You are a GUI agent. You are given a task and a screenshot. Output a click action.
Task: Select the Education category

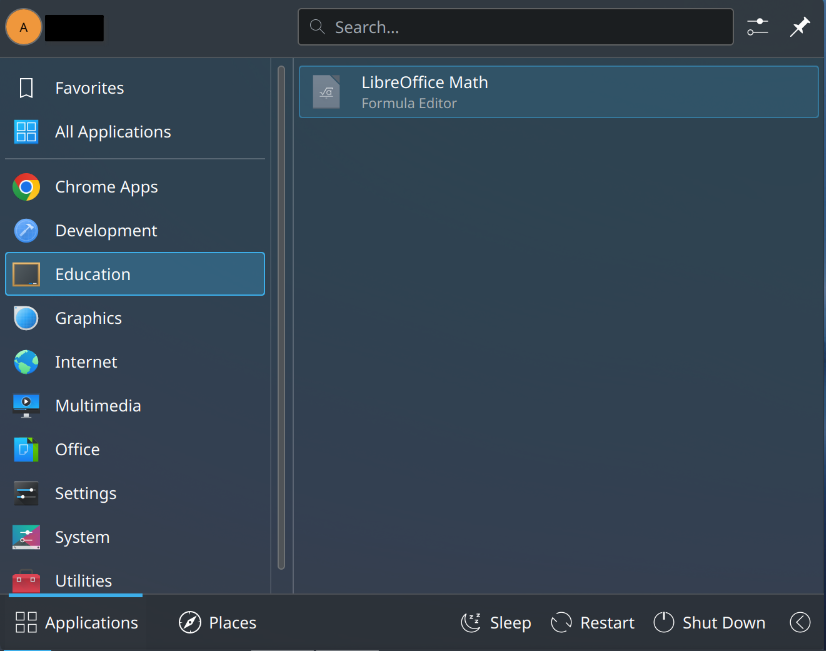coord(135,274)
